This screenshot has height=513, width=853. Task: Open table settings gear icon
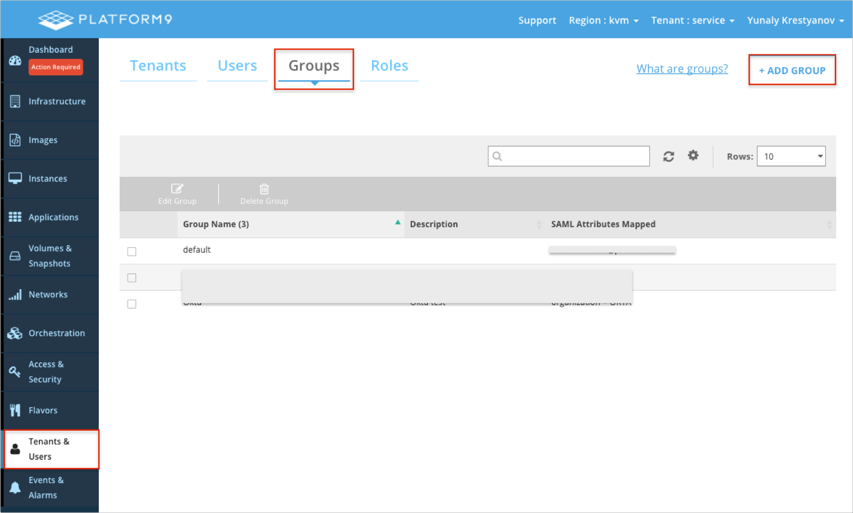coord(693,156)
